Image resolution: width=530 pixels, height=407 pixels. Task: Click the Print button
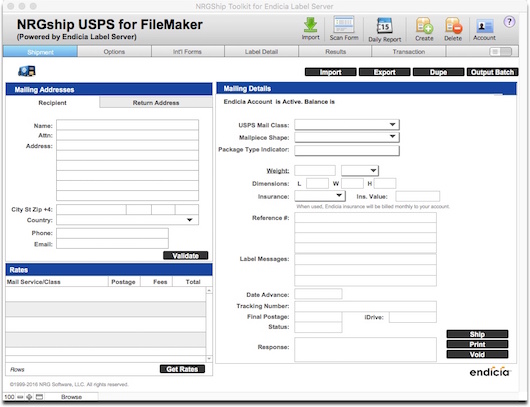tap(477, 344)
